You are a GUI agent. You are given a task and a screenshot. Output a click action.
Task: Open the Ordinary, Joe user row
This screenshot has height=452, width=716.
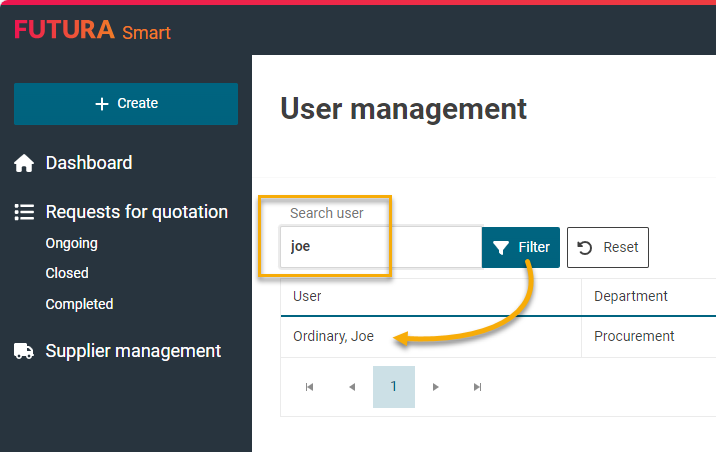(333, 336)
